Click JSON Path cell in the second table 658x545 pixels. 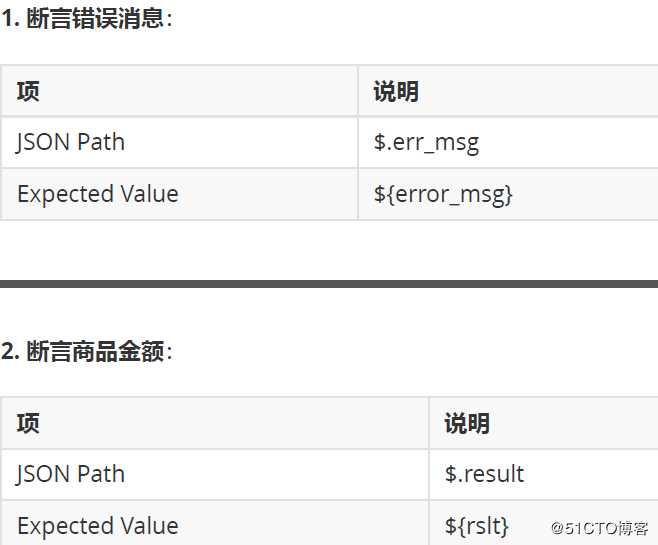(71, 474)
